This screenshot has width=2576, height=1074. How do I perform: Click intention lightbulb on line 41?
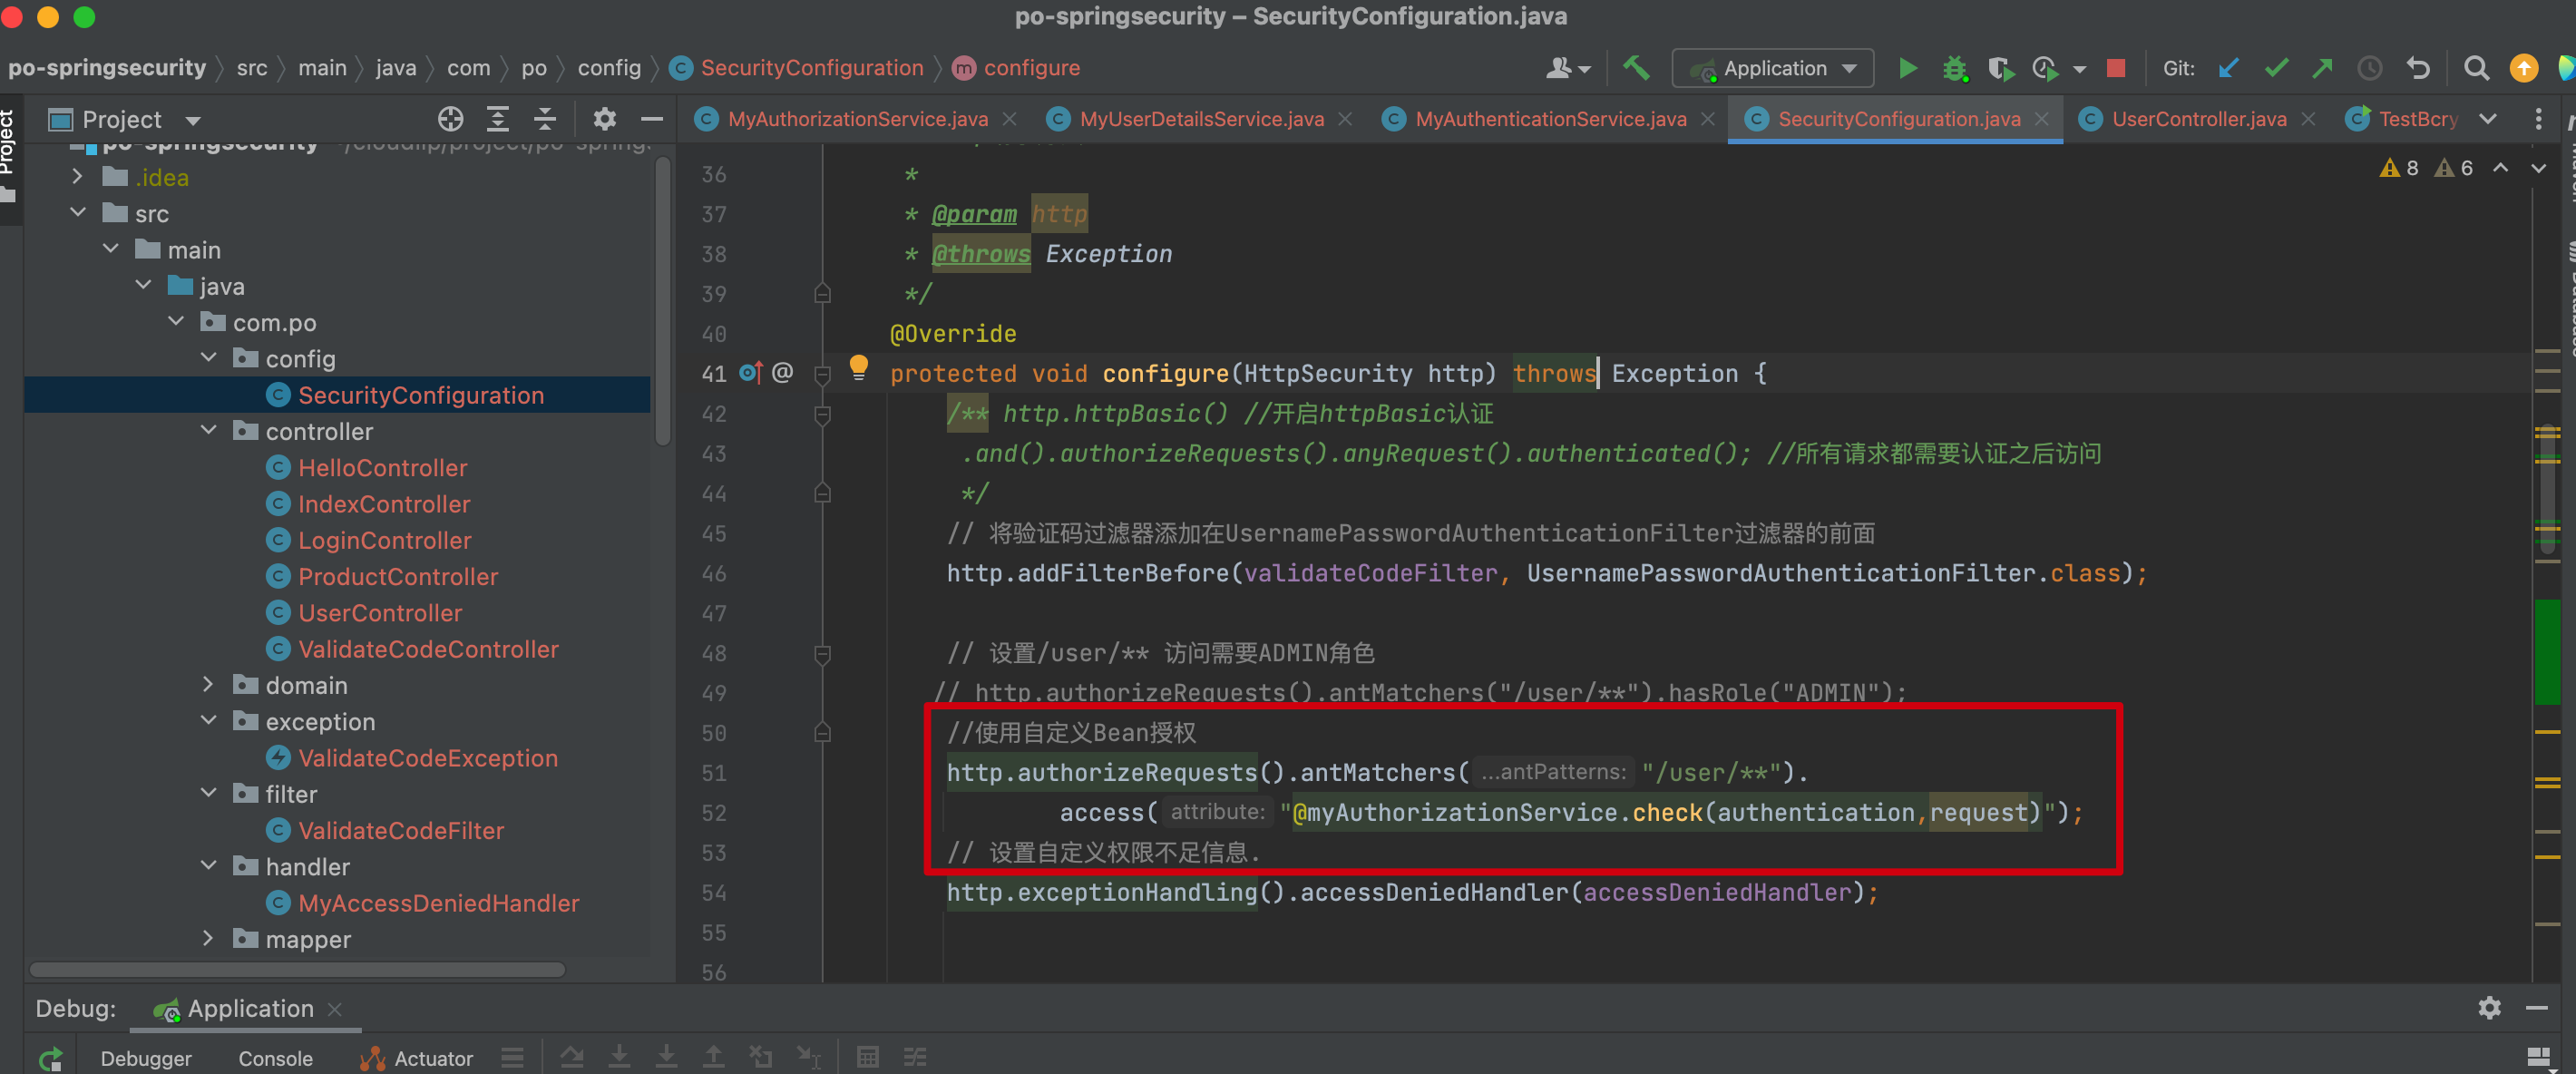[858, 367]
